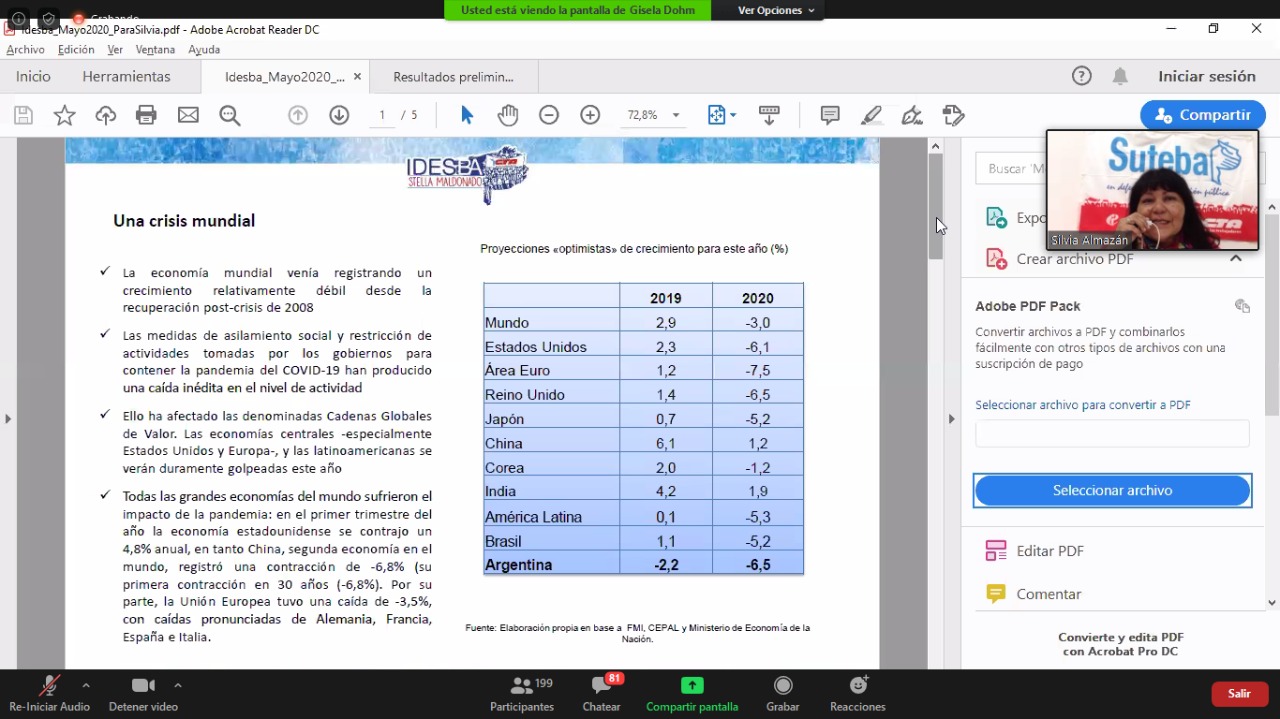
Task: Bookmark file with star icon
Action: pyautogui.click(x=65, y=115)
